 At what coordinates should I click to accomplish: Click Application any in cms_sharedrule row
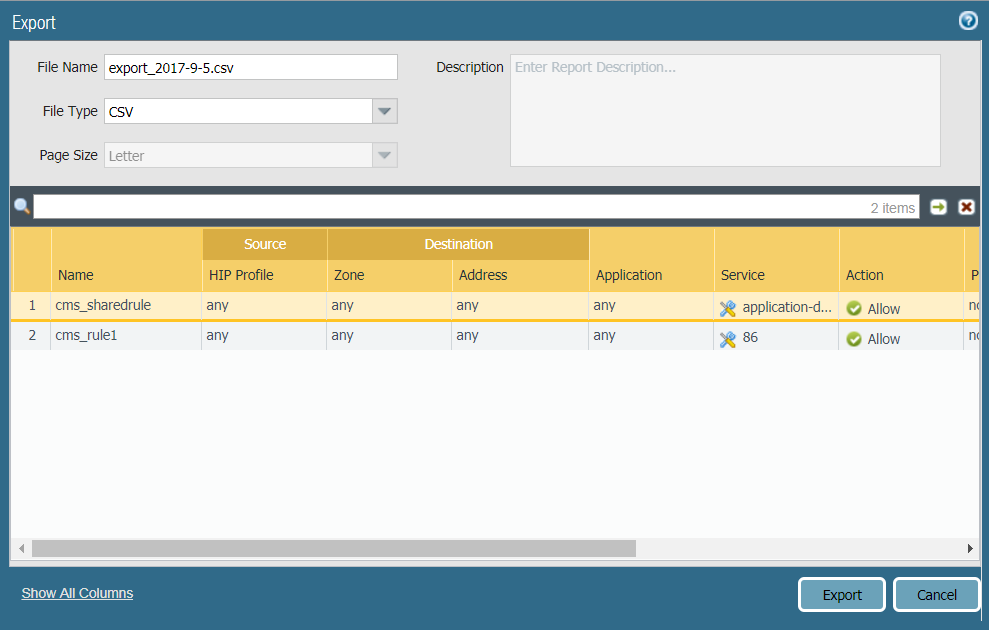click(604, 306)
